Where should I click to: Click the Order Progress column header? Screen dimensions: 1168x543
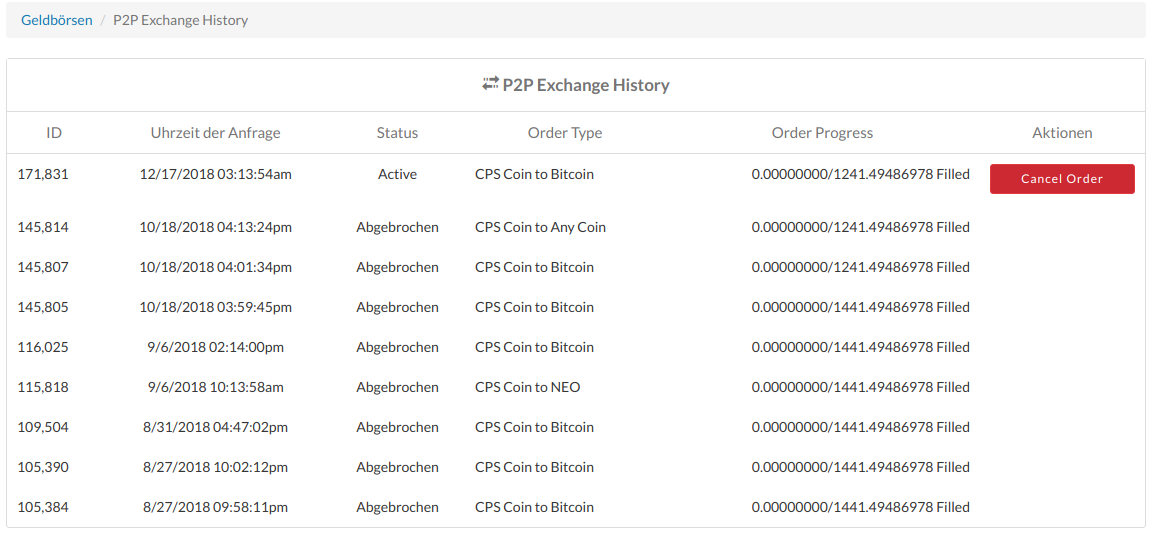822,133
